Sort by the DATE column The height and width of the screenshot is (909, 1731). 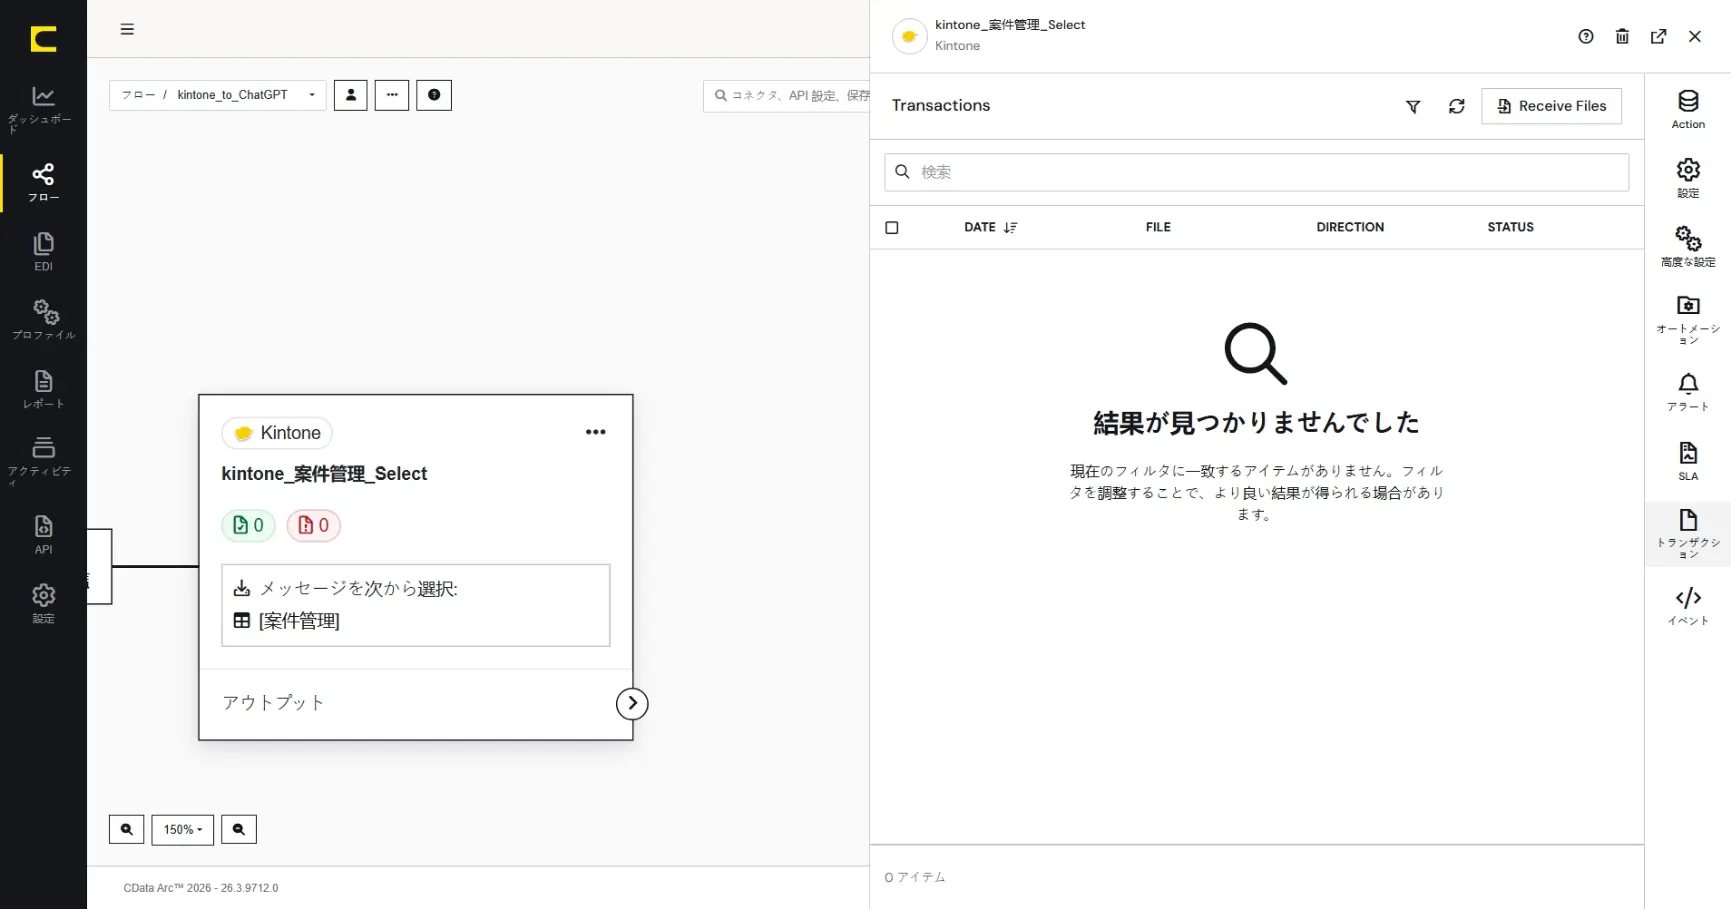990,227
